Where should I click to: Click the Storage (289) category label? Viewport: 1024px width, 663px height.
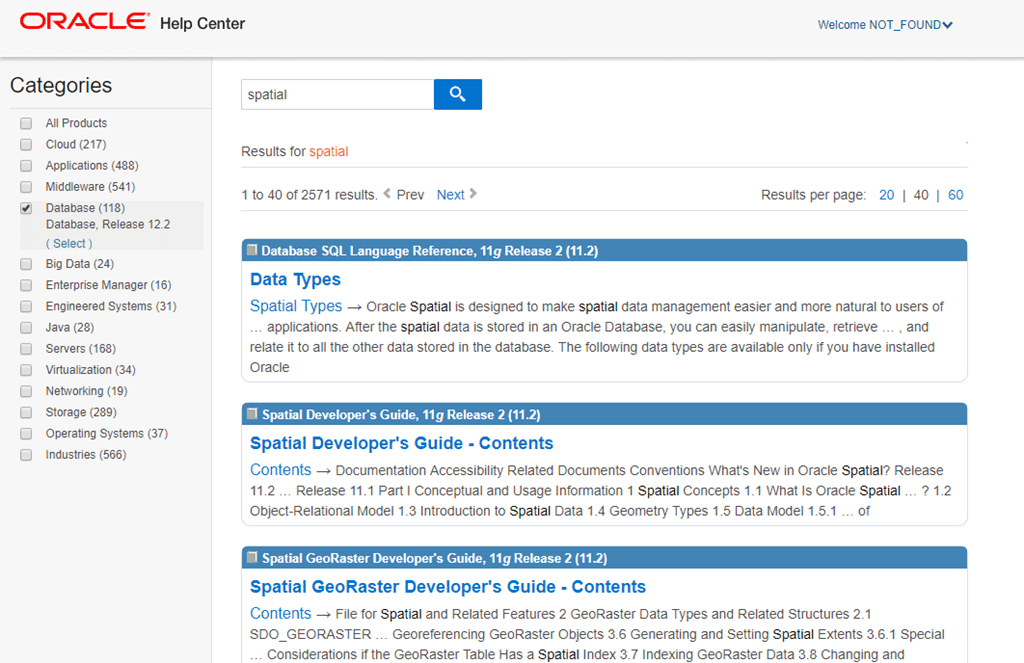click(x=81, y=412)
